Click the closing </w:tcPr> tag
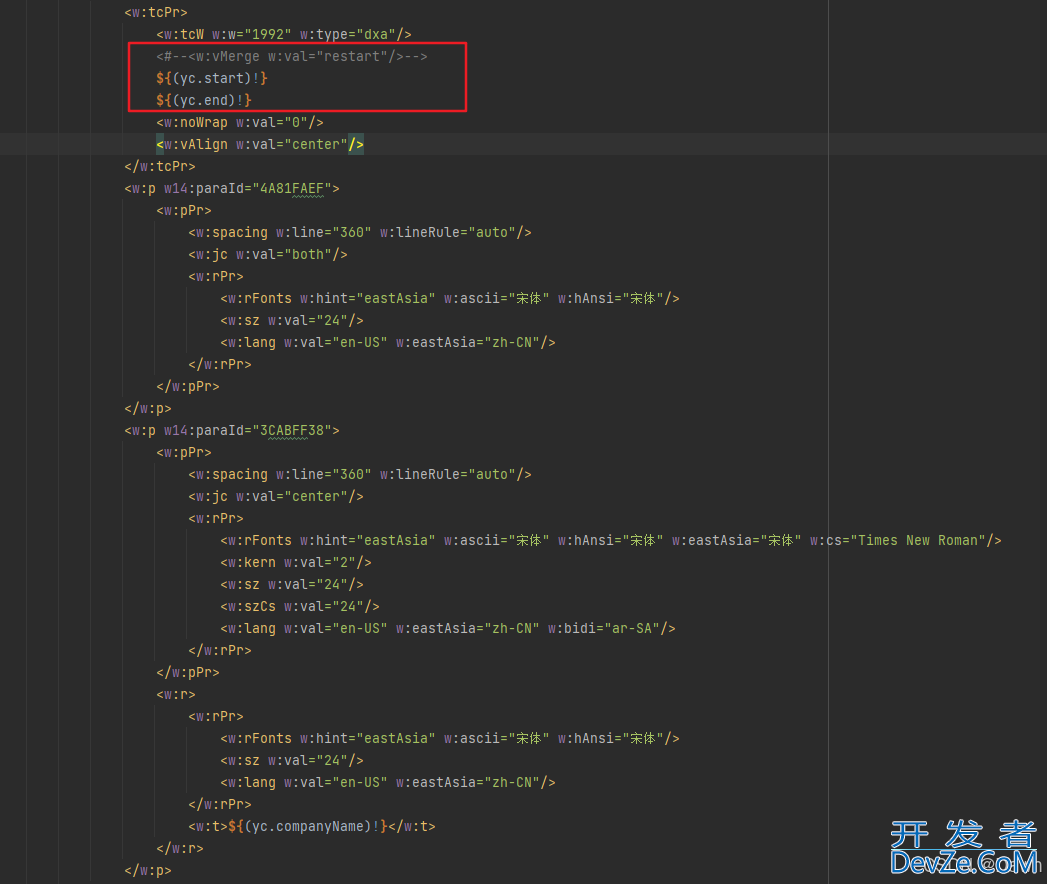This screenshot has width=1047, height=884. click(x=160, y=166)
